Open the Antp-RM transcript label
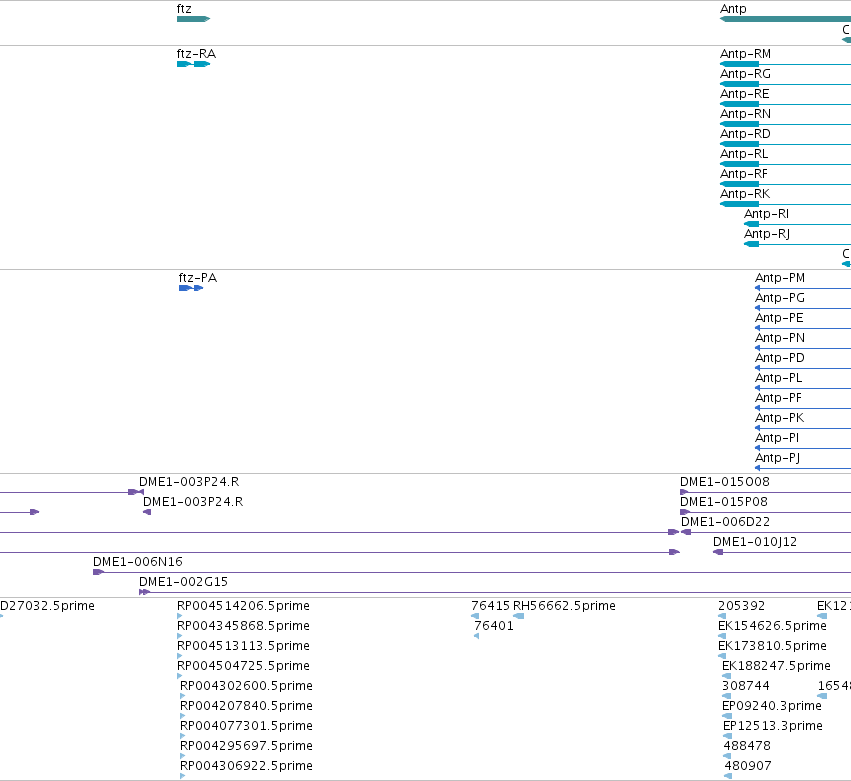This screenshot has width=851, height=781. tap(745, 54)
